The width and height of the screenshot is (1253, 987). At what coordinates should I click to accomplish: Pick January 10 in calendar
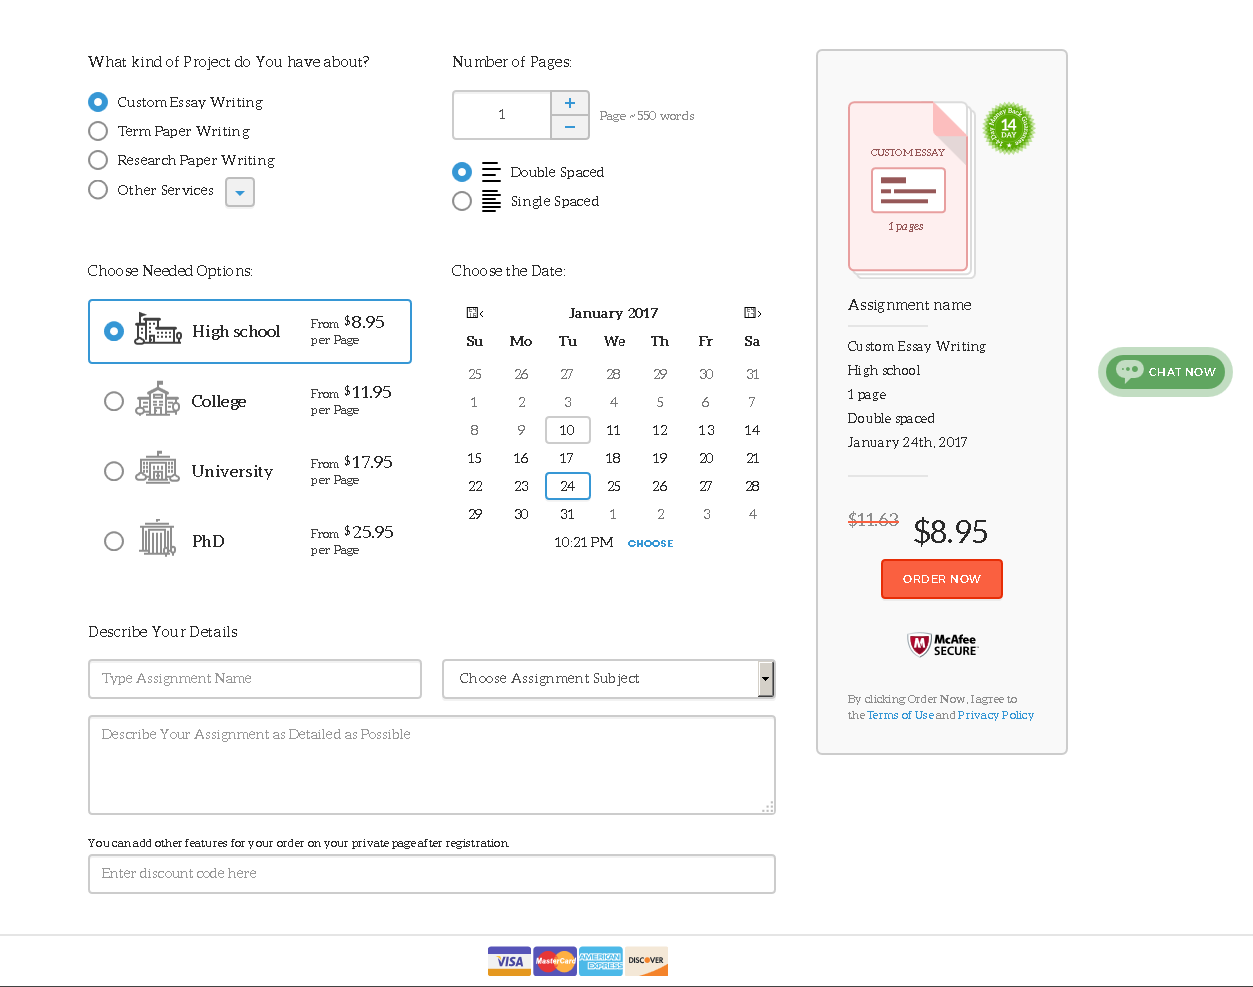(x=567, y=430)
